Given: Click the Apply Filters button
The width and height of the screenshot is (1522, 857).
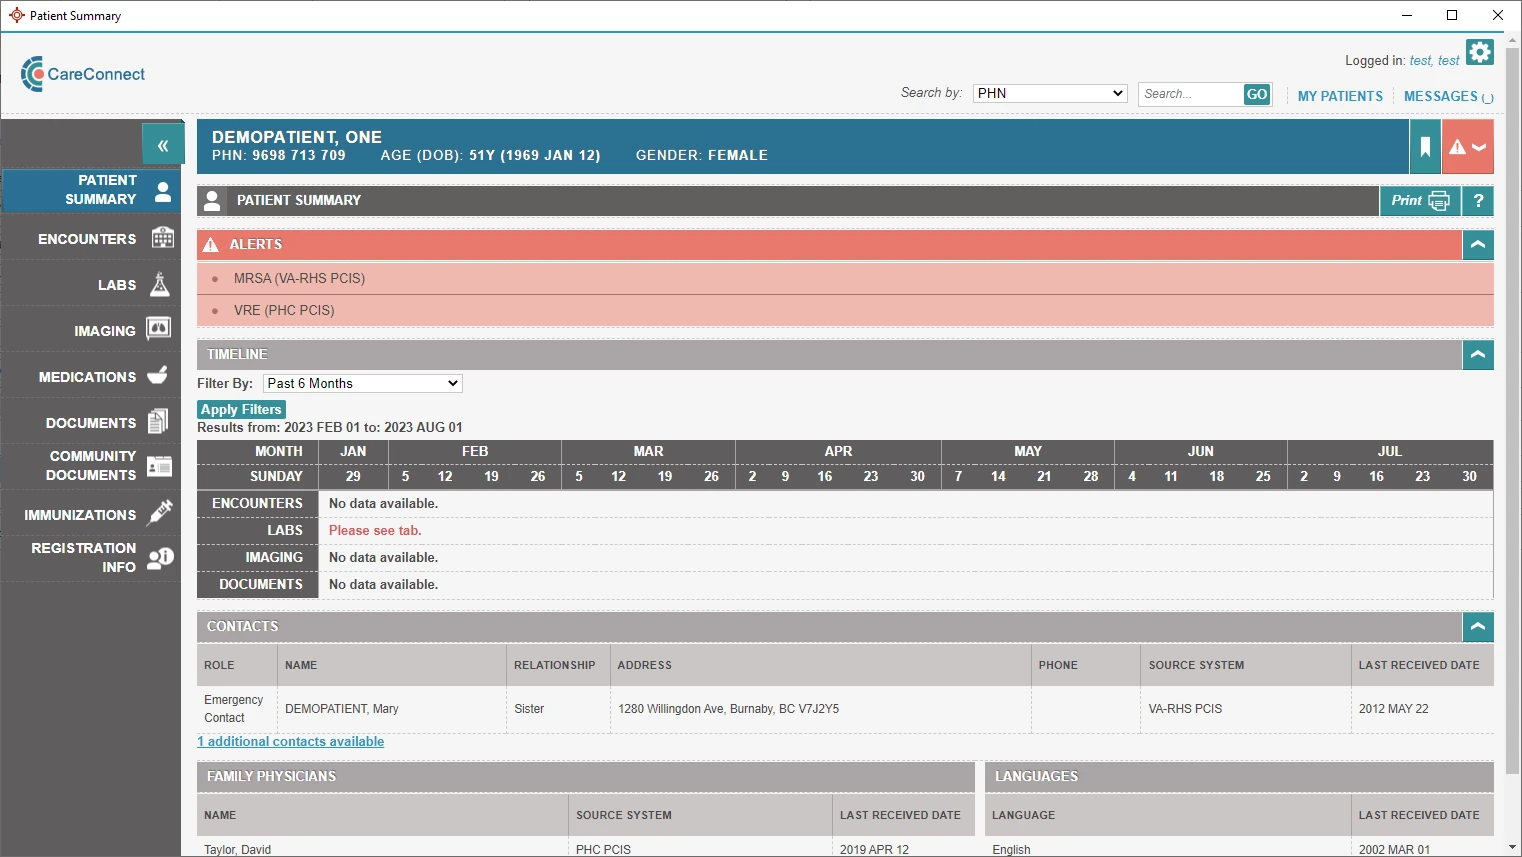Looking at the screenshot, I should [241, 410].
